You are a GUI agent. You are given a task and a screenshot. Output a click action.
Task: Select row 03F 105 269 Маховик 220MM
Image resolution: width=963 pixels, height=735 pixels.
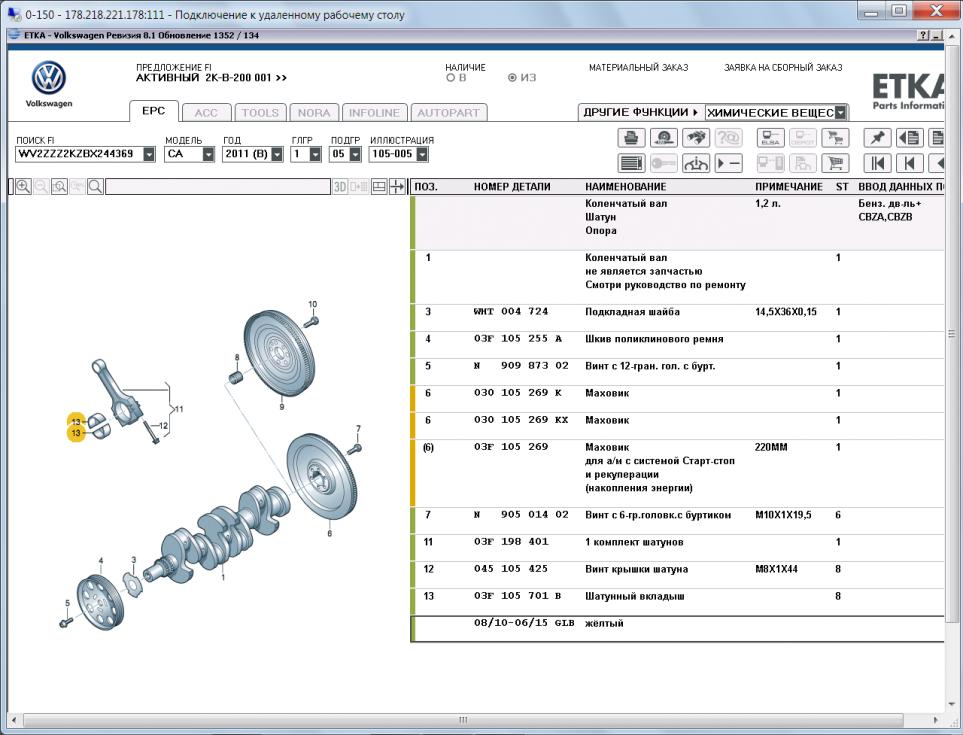point(677,473)
